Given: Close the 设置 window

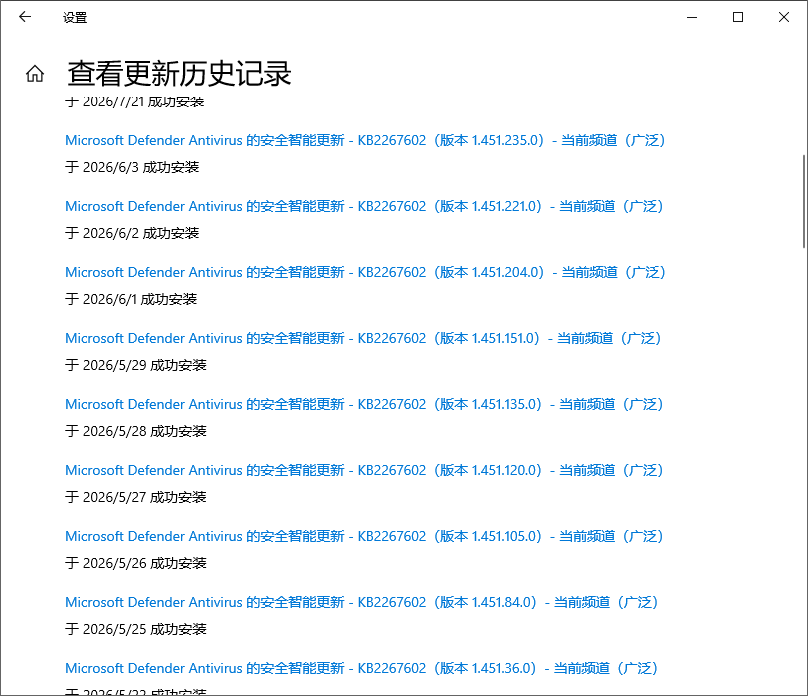Looking at the screenshot, I should (784, 18).
